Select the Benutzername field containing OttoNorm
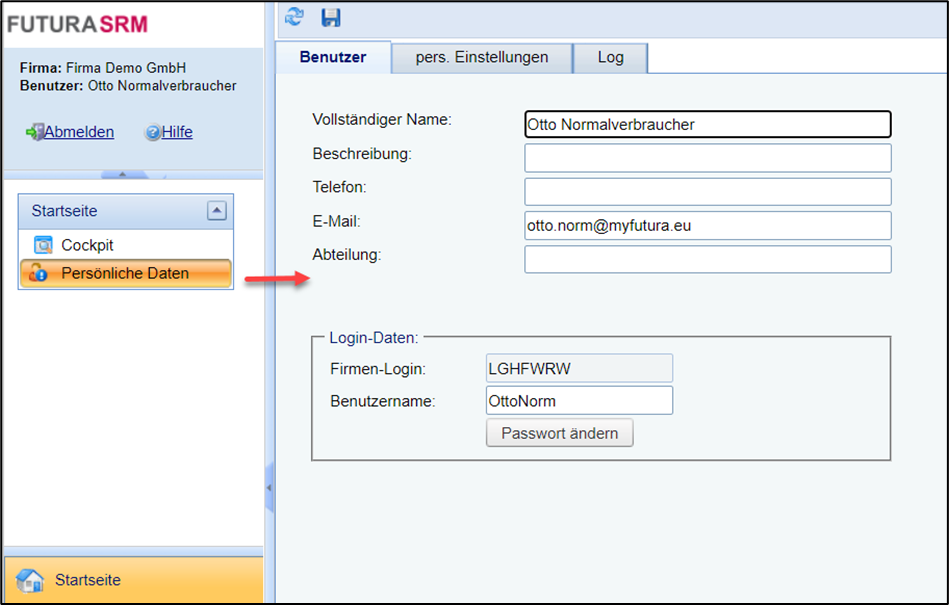 point(578,400)
